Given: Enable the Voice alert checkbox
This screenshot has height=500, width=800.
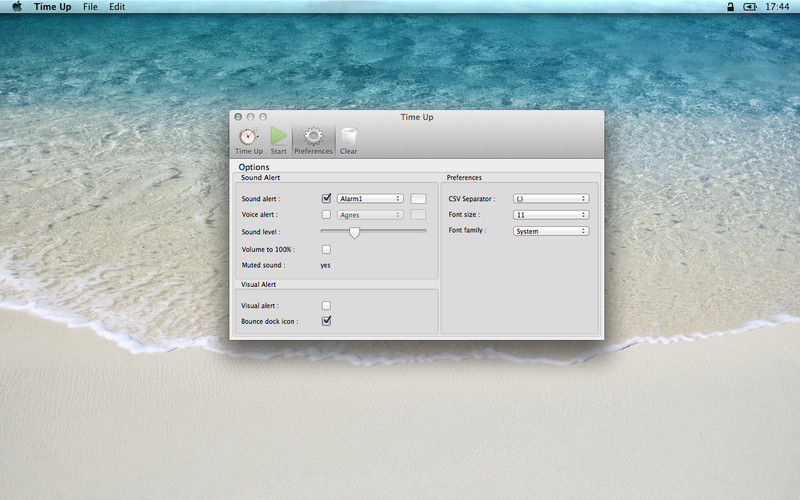Looking at the screenshot, I should 326,214.
